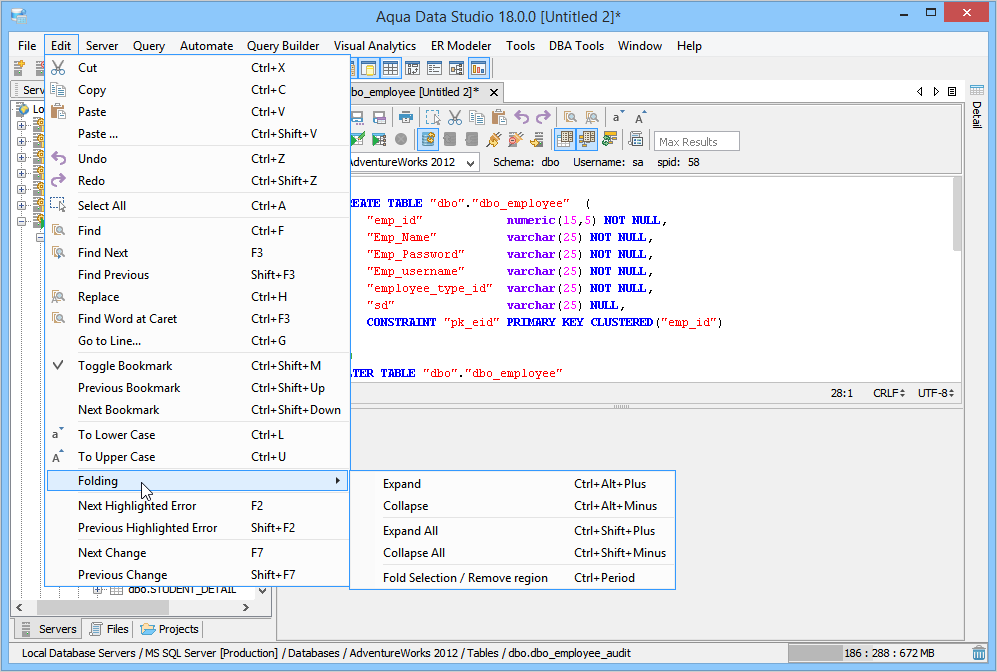The width and height of the screenshot is (997, 672).
Task: Click the uppercase 'A' convert icon in toolbar
Action: point(640,117)
